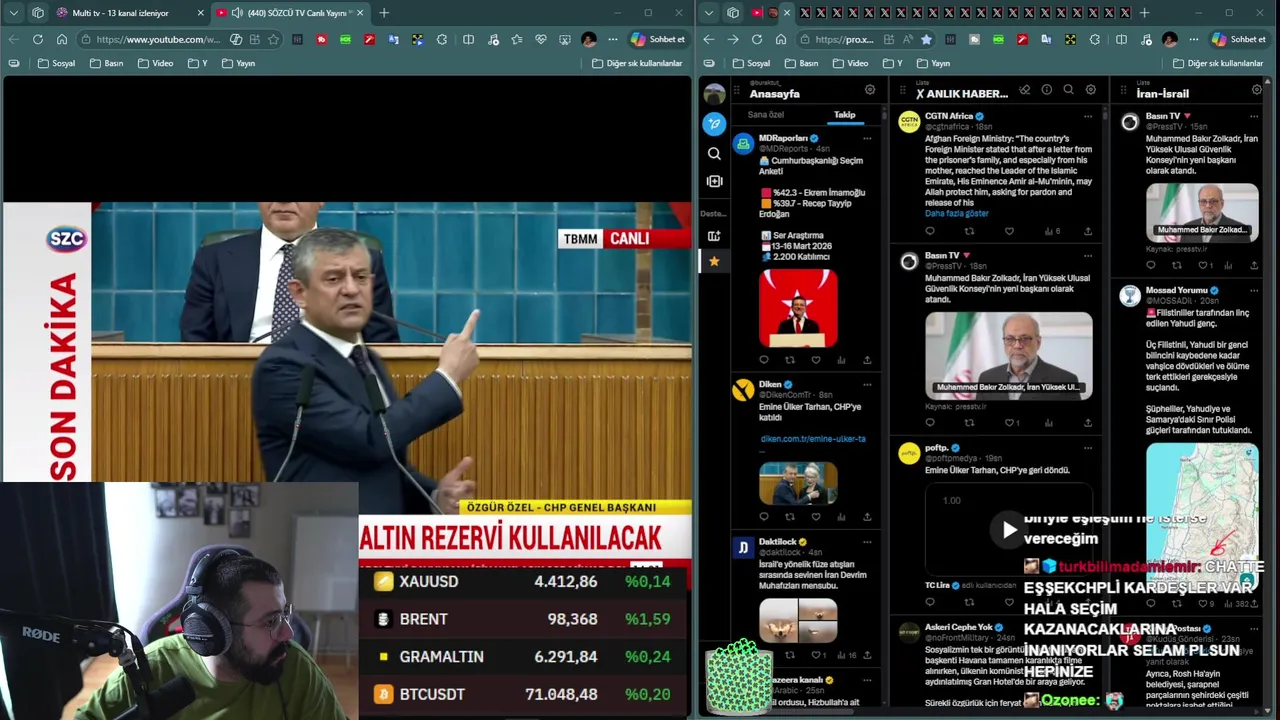Open extensions menu in YouTube window toolbar

pos(441,39)
